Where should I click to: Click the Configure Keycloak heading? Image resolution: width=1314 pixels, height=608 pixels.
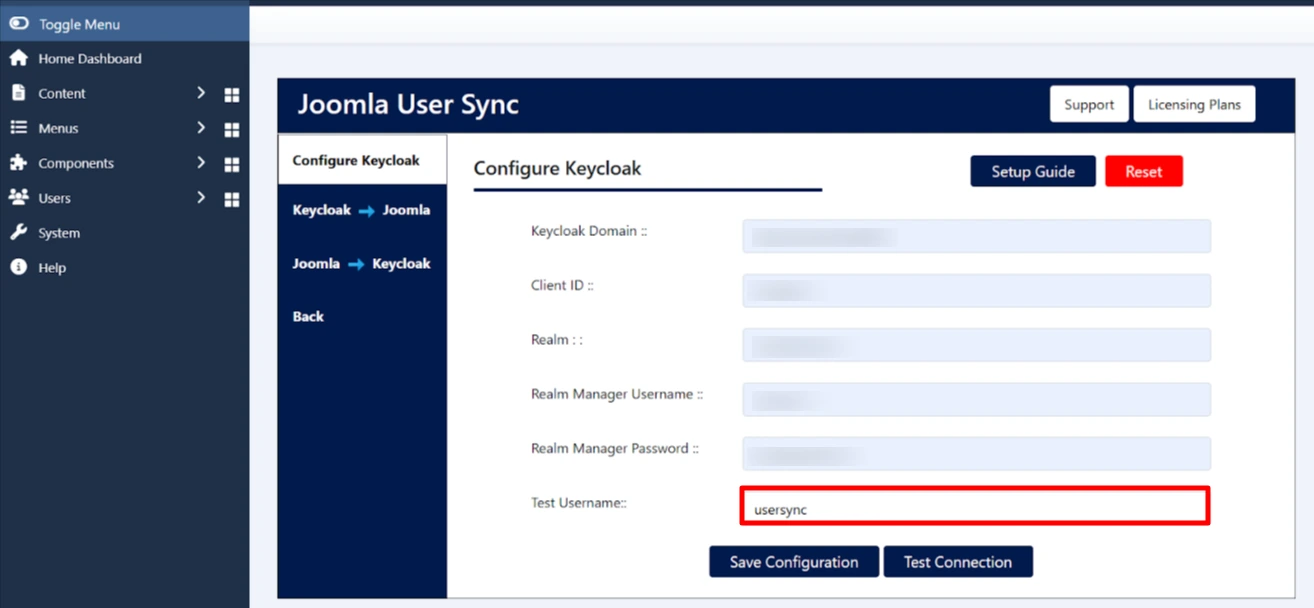point(557,168)
